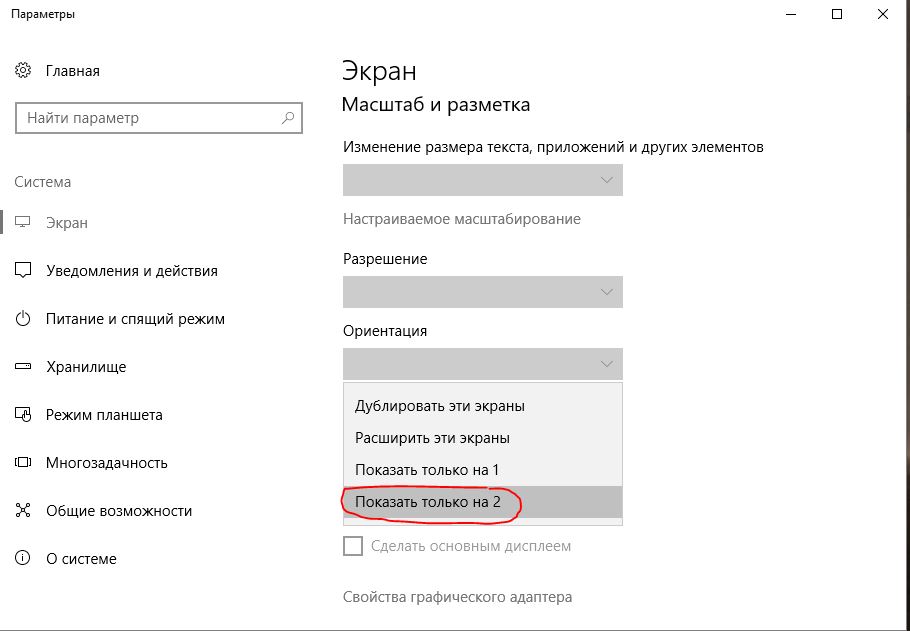Viewport: 910px width, 631px height.
Task: Select Дублировать эти экраны option
Action: [x=440, y=406]
